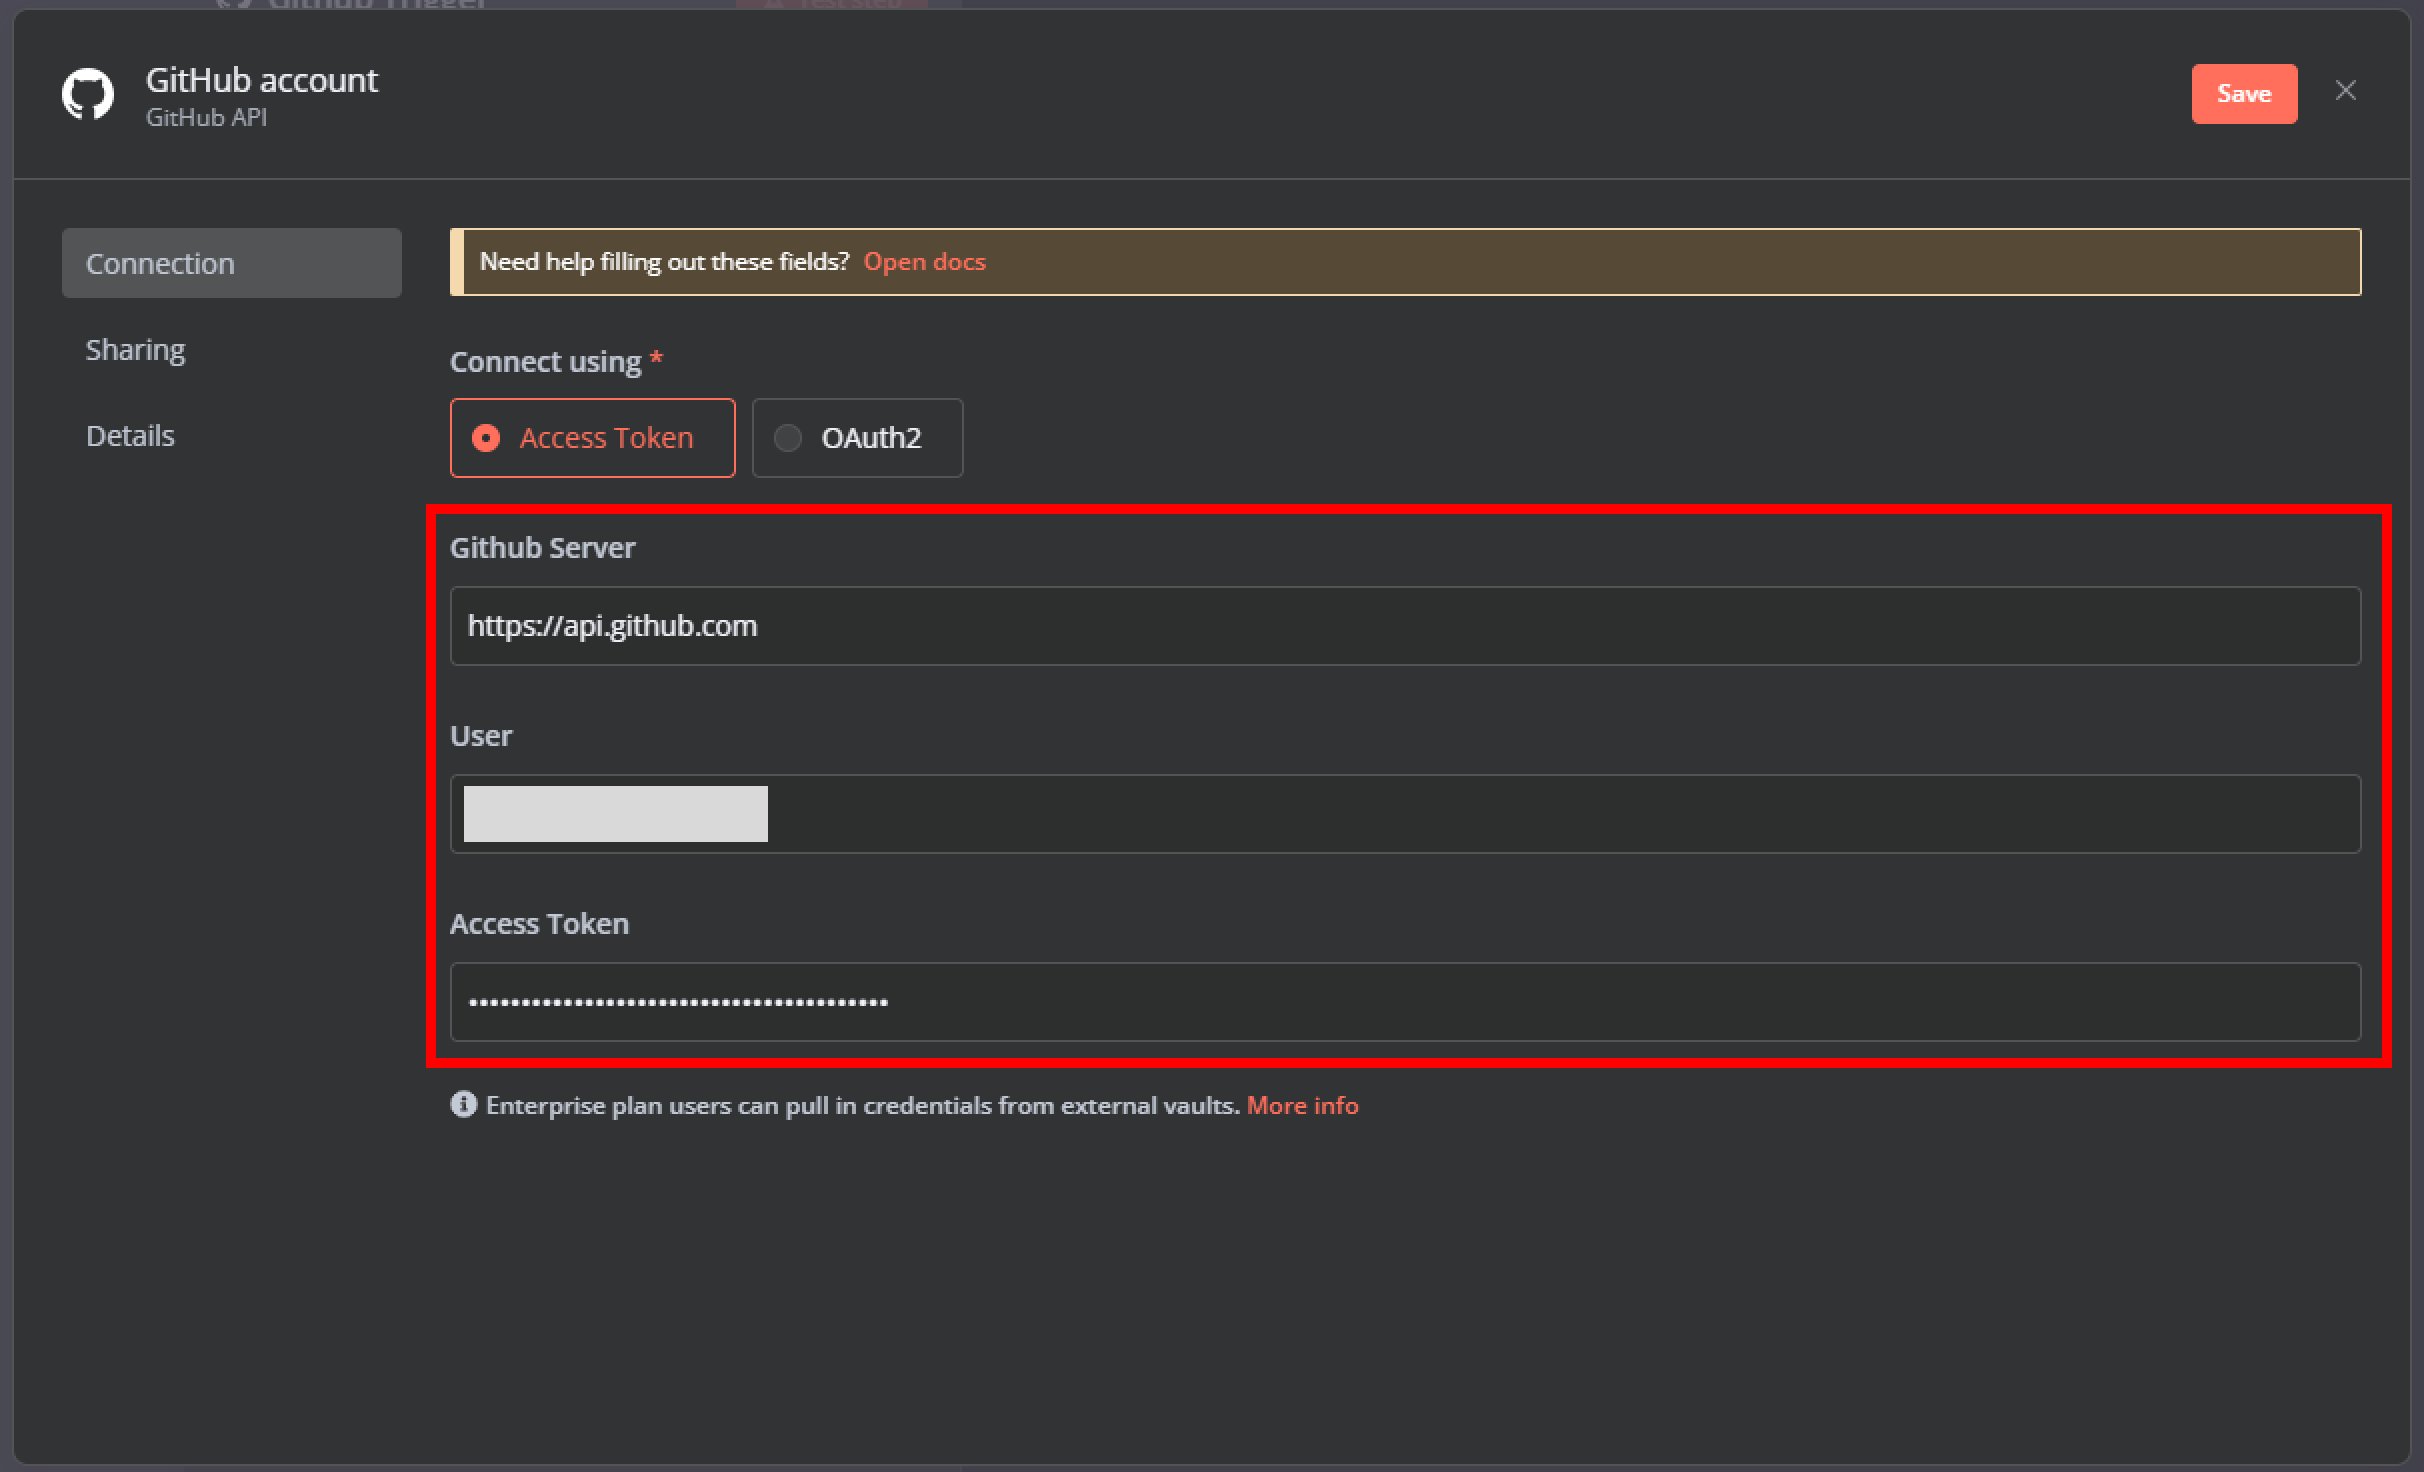The height and width of the screenshot is (1472, 2424).
Task: Click the Connect using label
Action: (545, 362)
